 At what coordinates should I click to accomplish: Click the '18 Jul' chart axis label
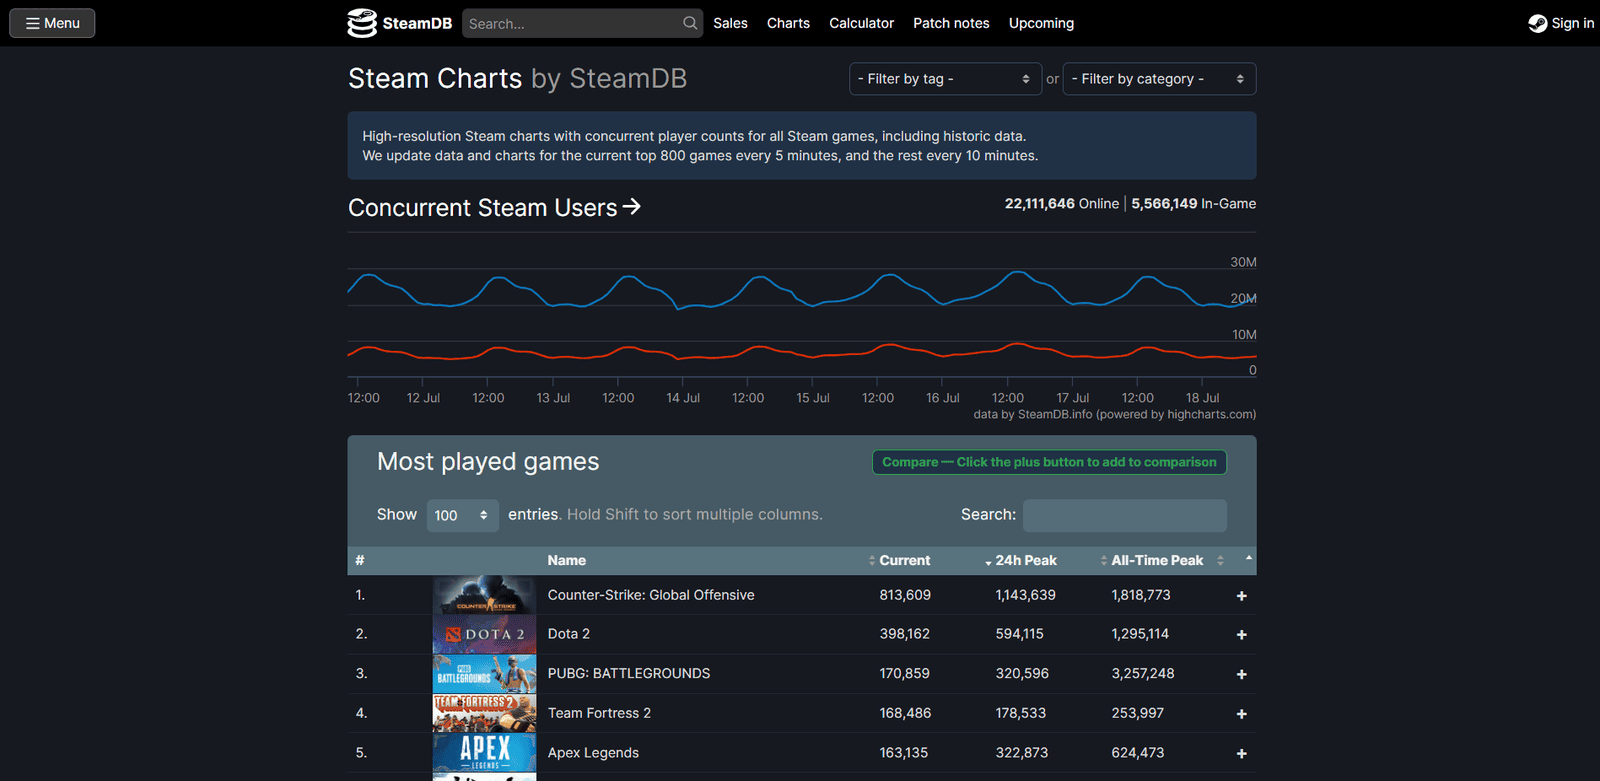(x=1202, y=398)
